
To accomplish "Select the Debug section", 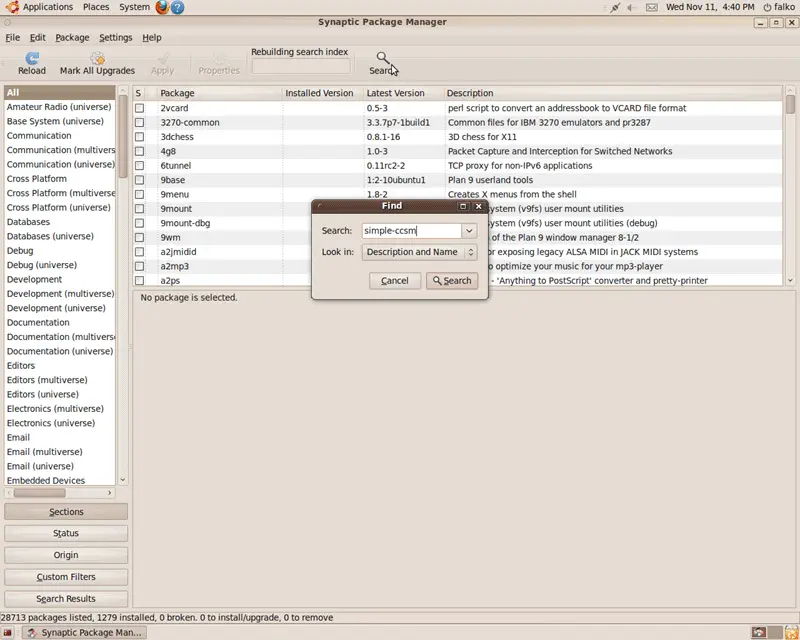I will pyautogui.click(x=60, y=251).
